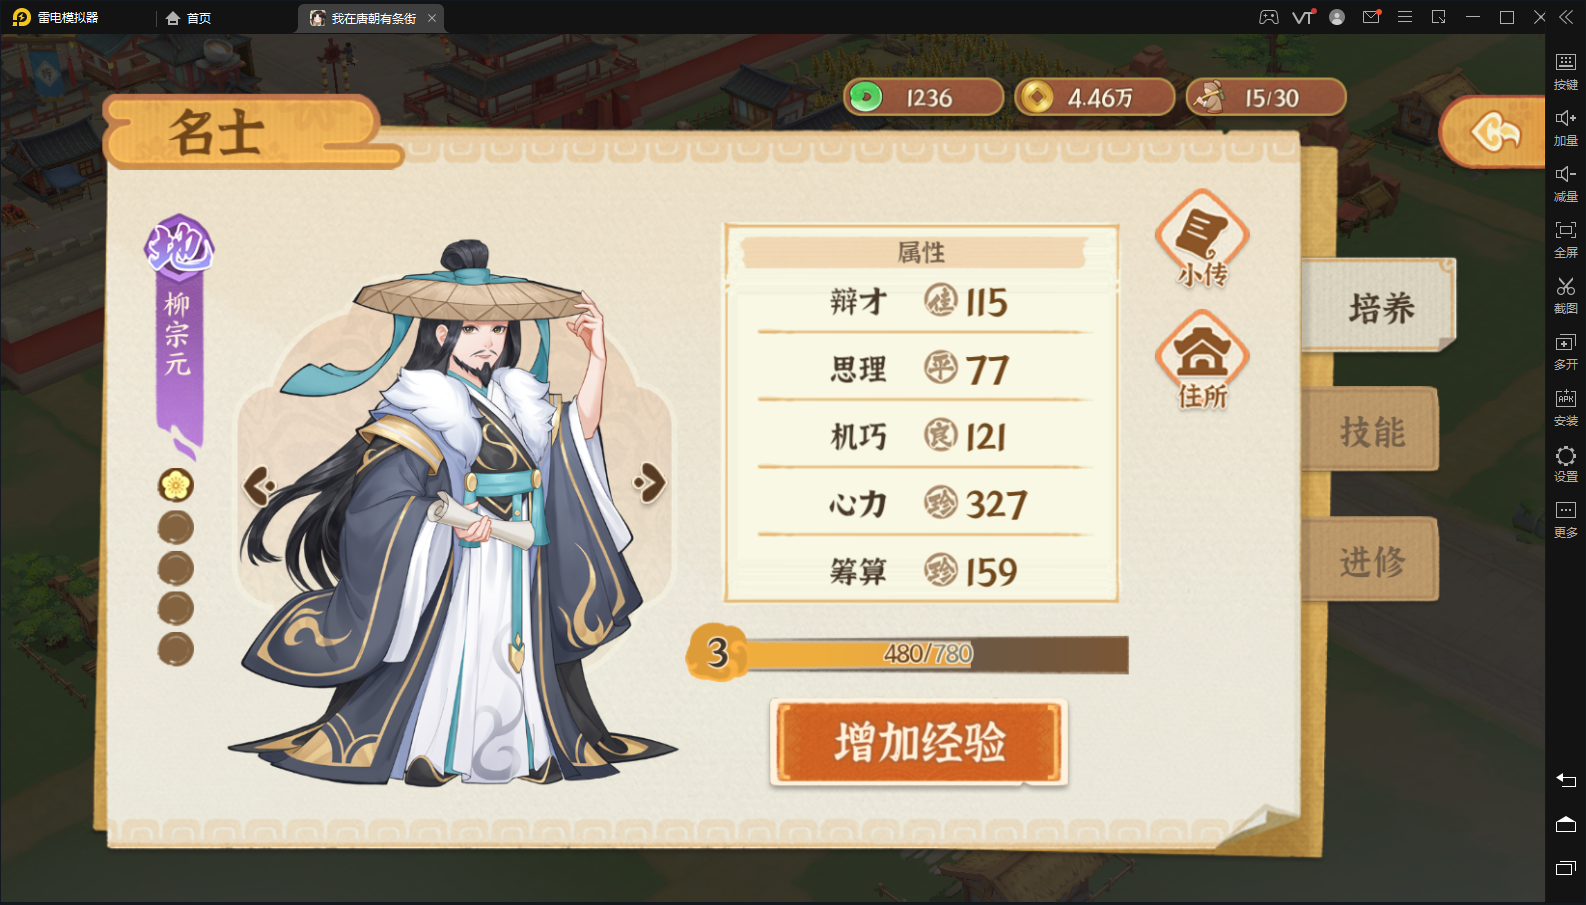1586x905 pixels.
Task: Open the 住所 residence icon
Action: 1202,360
